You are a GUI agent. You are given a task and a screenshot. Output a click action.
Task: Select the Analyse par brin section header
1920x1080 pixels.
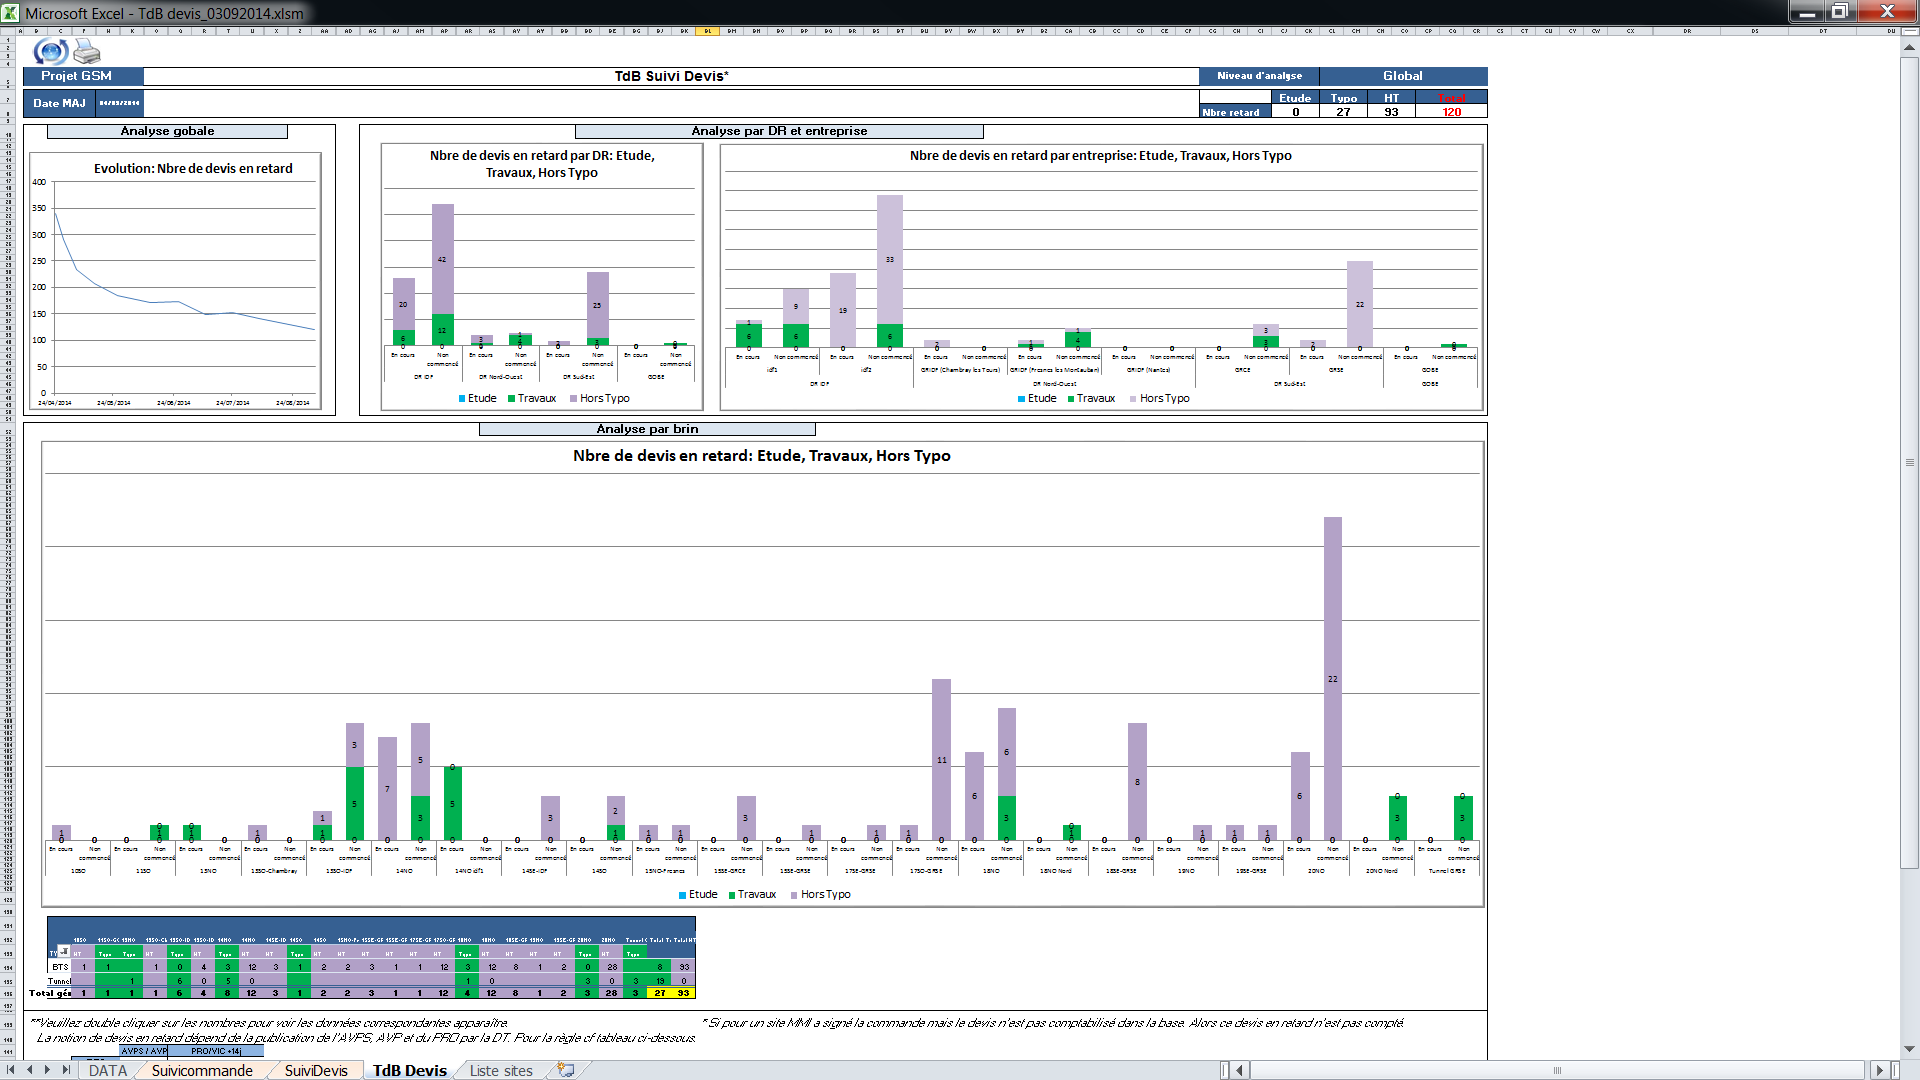tap(647, 429)
